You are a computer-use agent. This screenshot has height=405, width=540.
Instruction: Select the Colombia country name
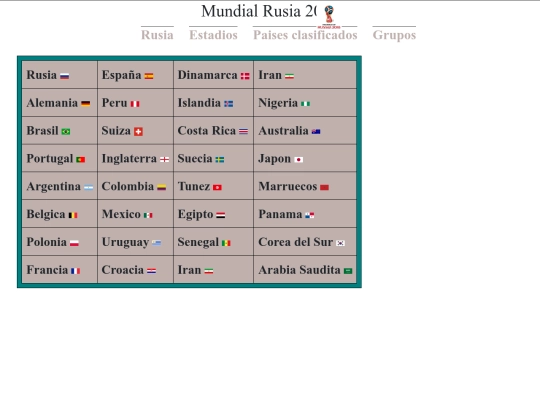coord(128,187)
